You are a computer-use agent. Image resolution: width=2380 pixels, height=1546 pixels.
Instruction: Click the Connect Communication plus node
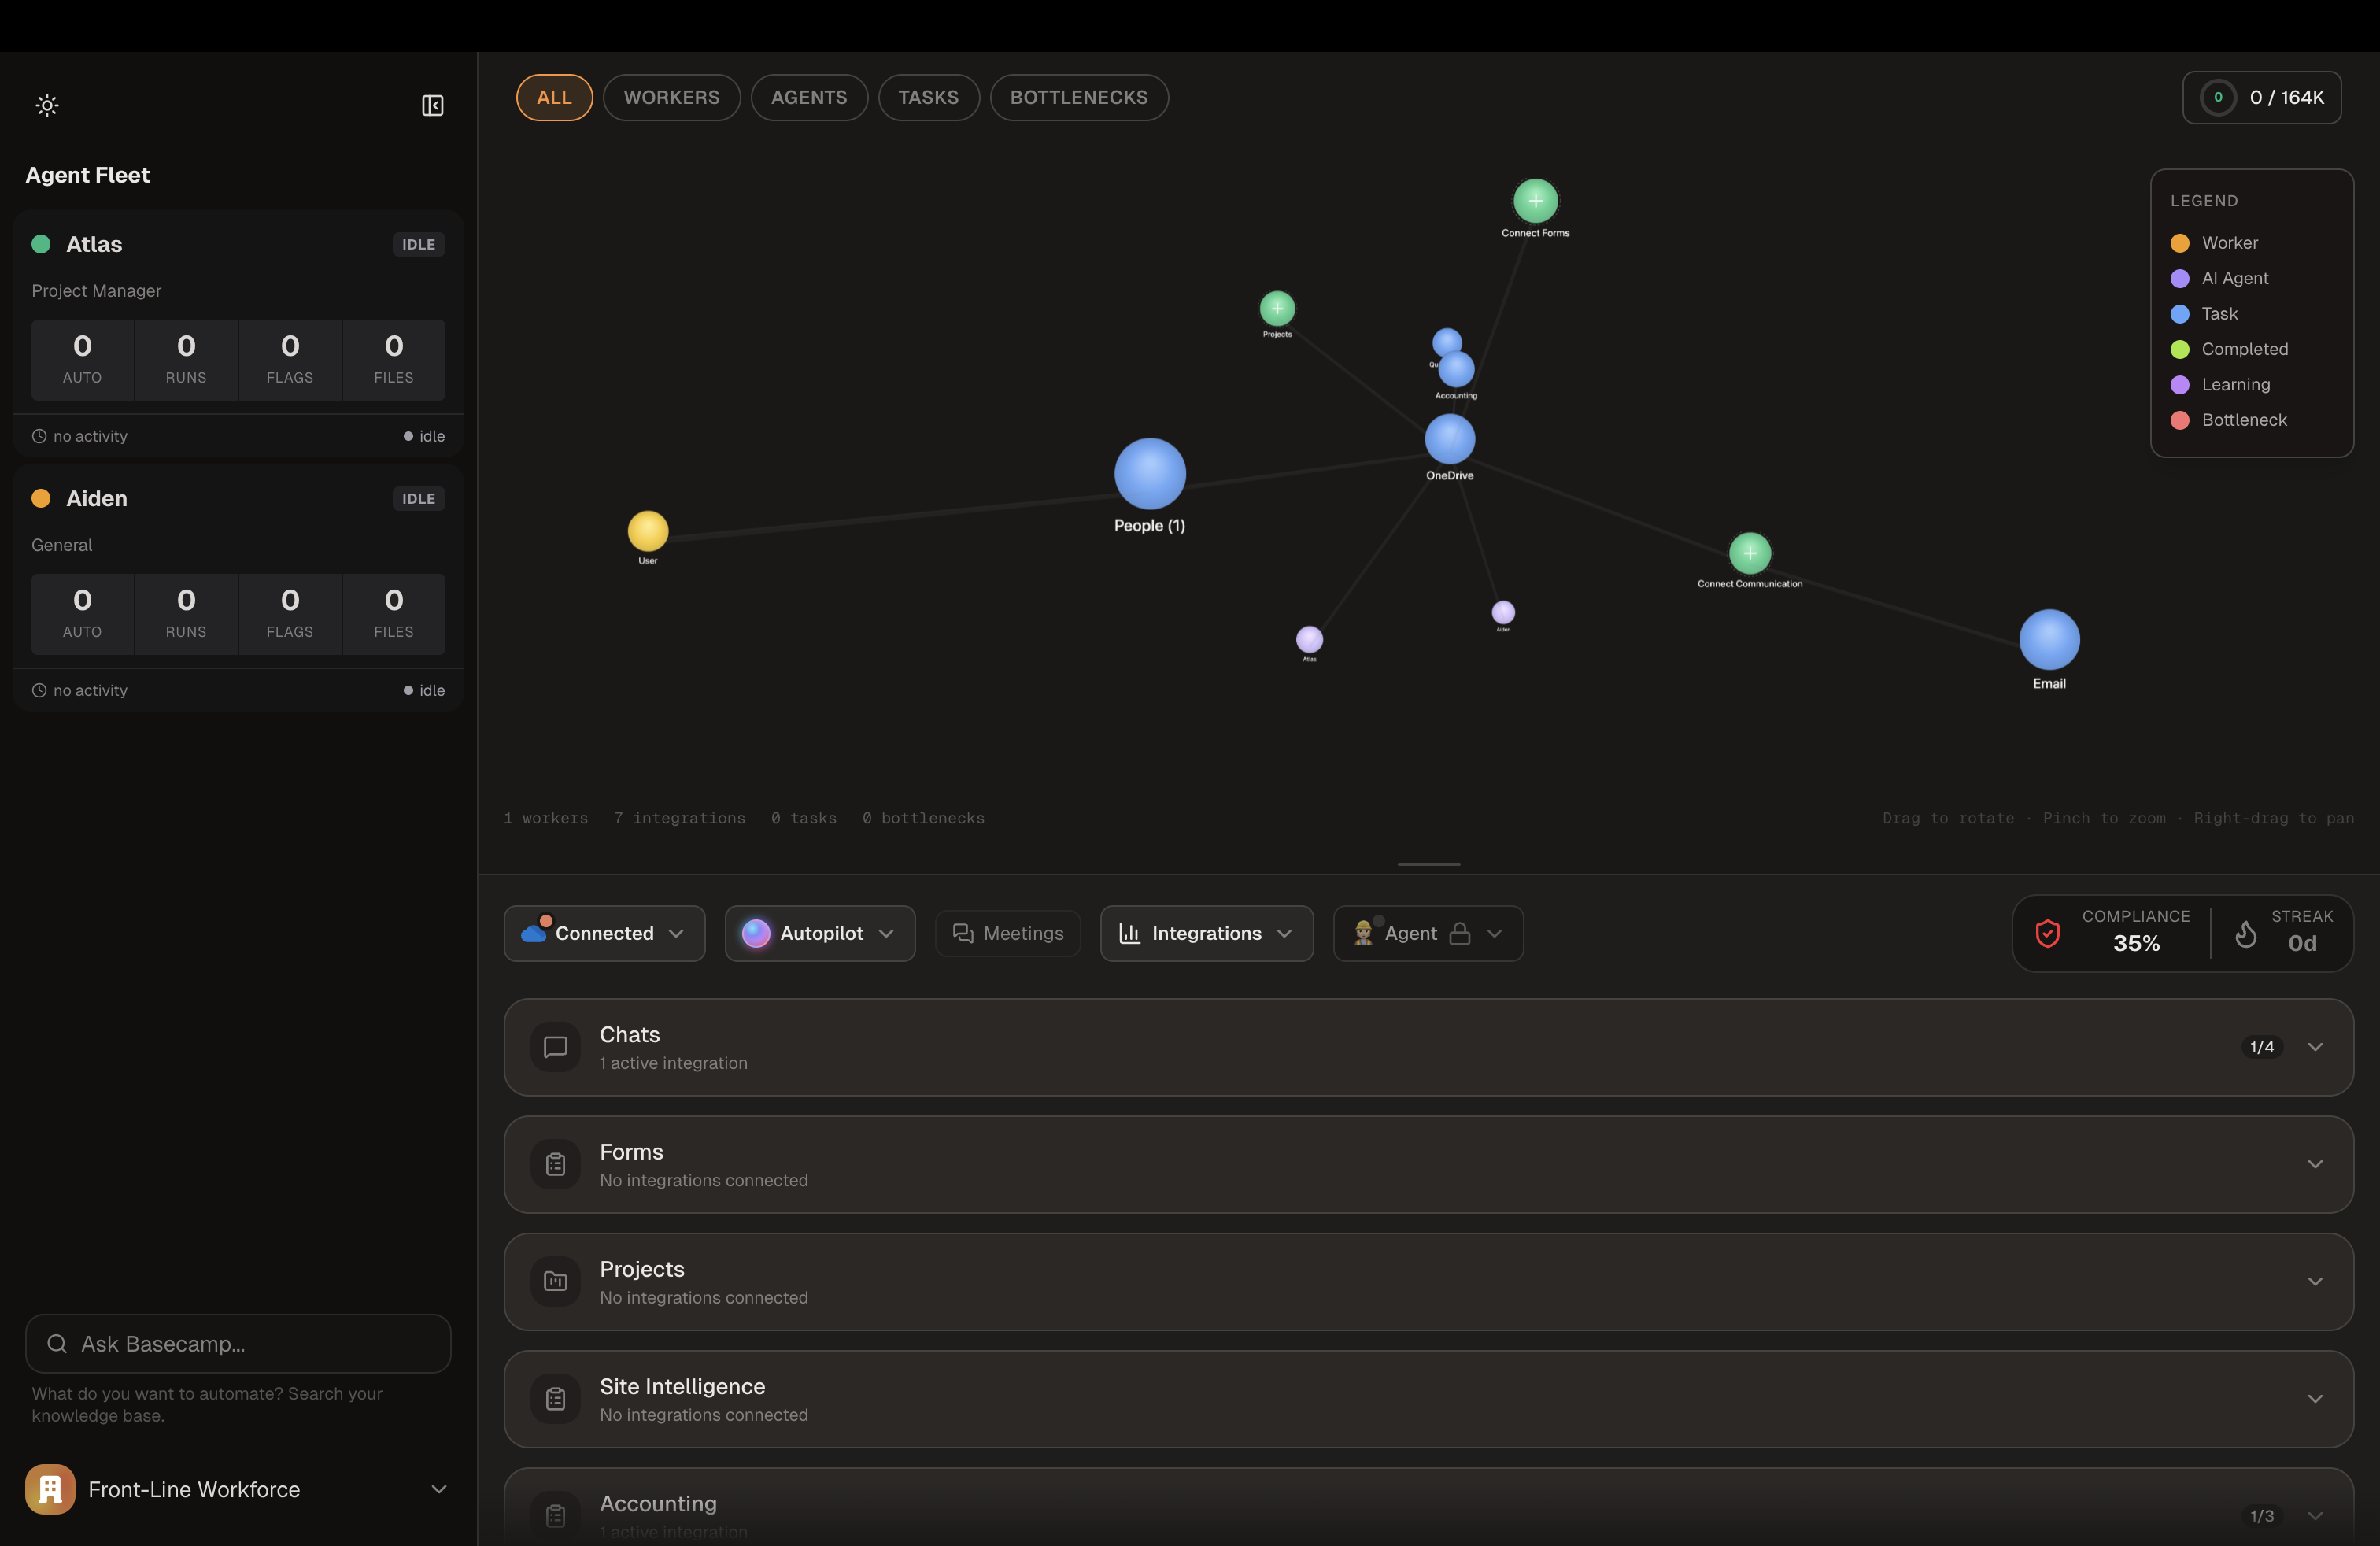(x=1749, y=553)
